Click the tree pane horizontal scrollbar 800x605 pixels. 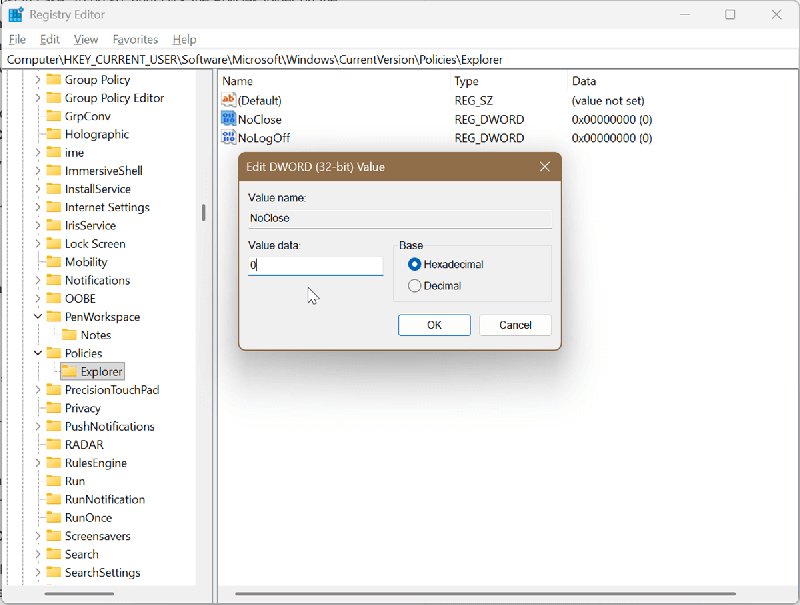pyautogui.click(x=79, y=594)
